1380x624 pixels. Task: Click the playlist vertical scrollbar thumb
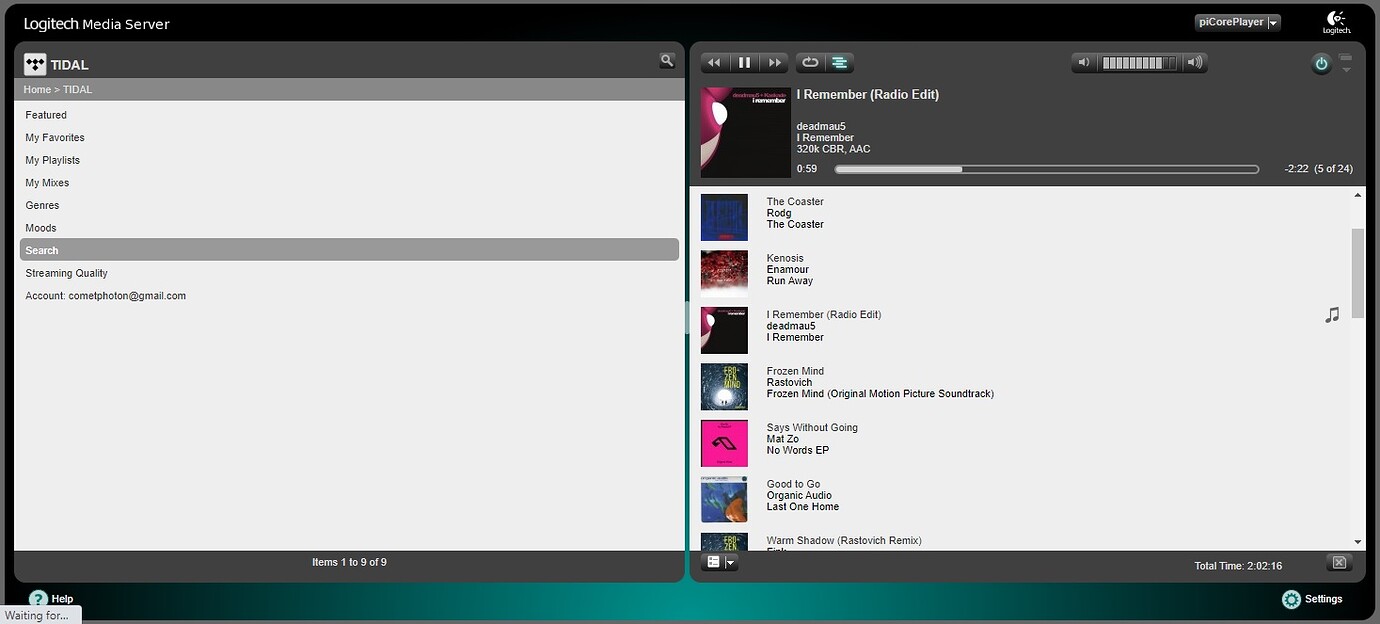[1358, 273]
